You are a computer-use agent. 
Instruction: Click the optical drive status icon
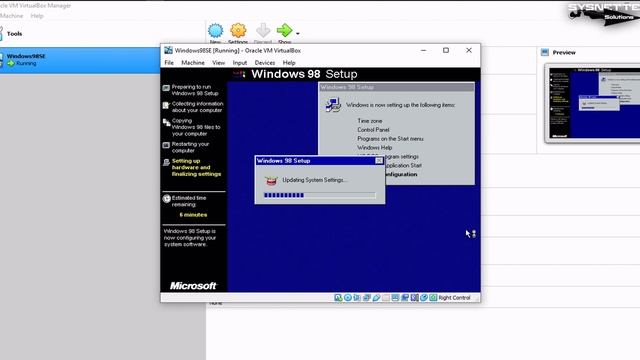pyautogui.click(x=347, y=298)
